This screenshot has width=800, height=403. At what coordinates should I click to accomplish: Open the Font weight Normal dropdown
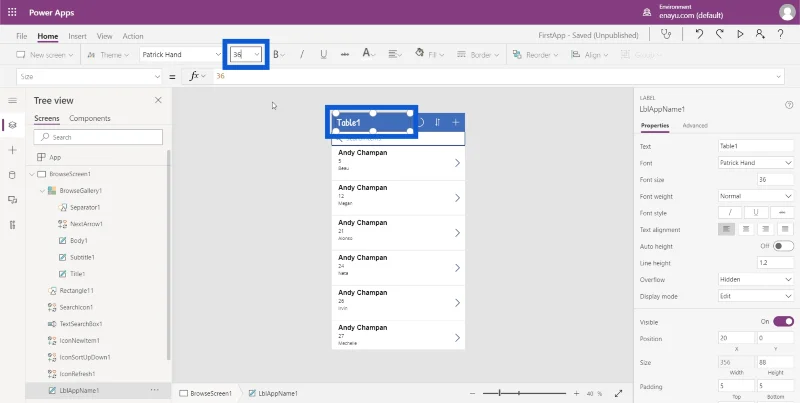[x=756, y=196]
